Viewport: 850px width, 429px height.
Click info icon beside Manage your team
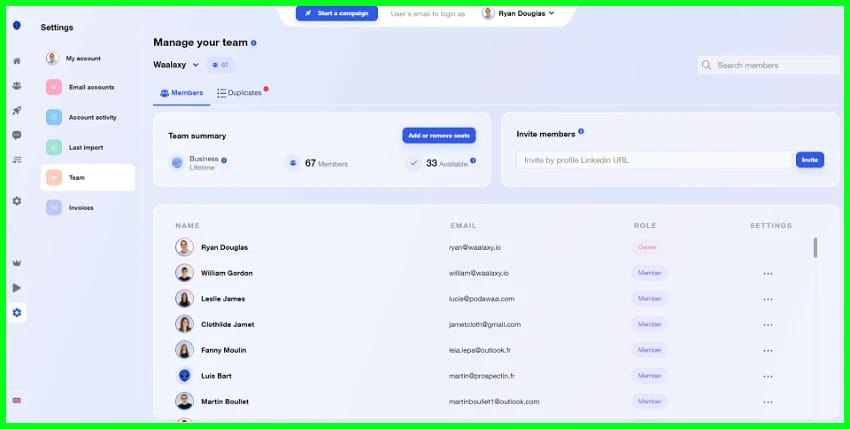(254, 43)
